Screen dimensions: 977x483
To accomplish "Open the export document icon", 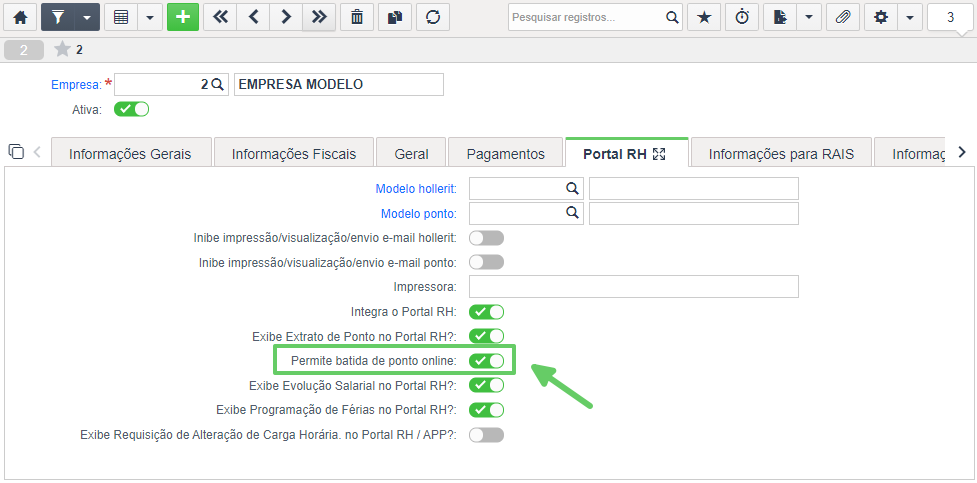I will [x=780, y=17].
